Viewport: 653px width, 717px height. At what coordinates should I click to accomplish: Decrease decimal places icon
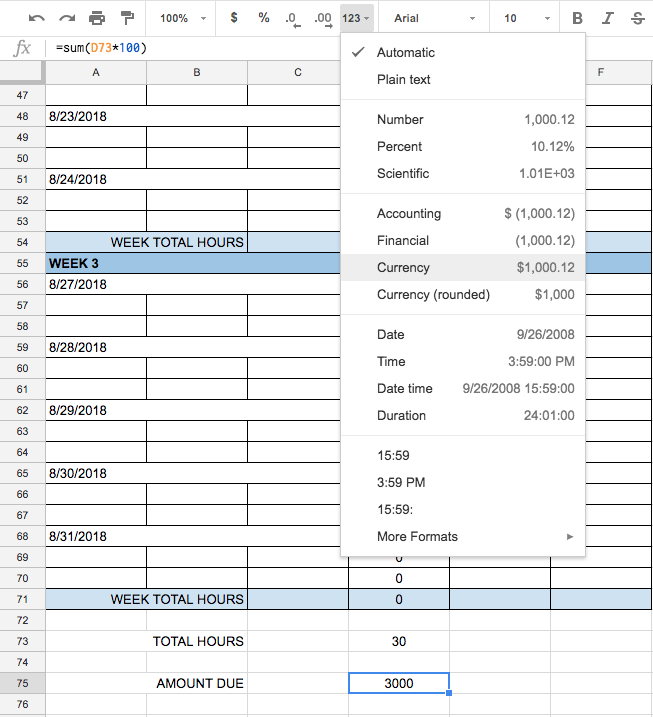[293, 19]
